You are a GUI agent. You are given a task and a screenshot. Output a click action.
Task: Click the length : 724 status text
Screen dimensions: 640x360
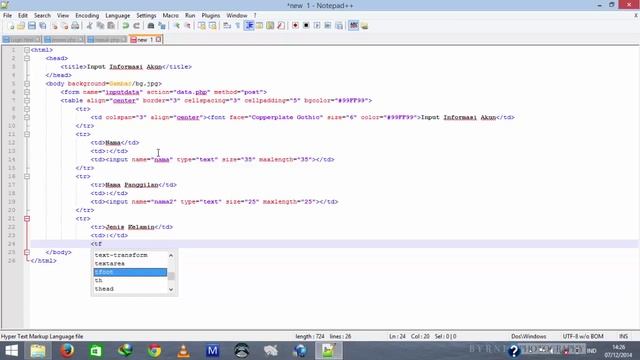pos(310,336)
